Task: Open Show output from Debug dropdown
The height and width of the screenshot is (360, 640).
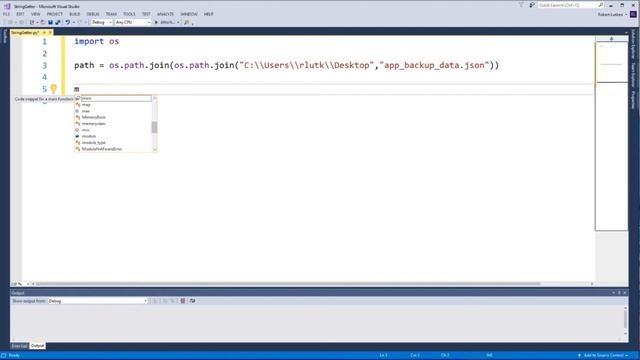Action: click(x=98, y=301)
